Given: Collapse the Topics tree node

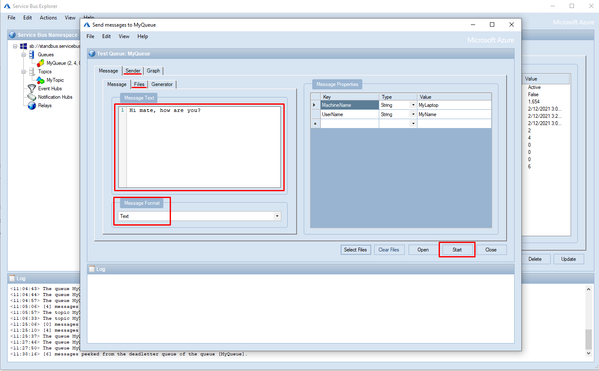Looking at the screenshot, I should pyautogui.click(x=23, y=71).
